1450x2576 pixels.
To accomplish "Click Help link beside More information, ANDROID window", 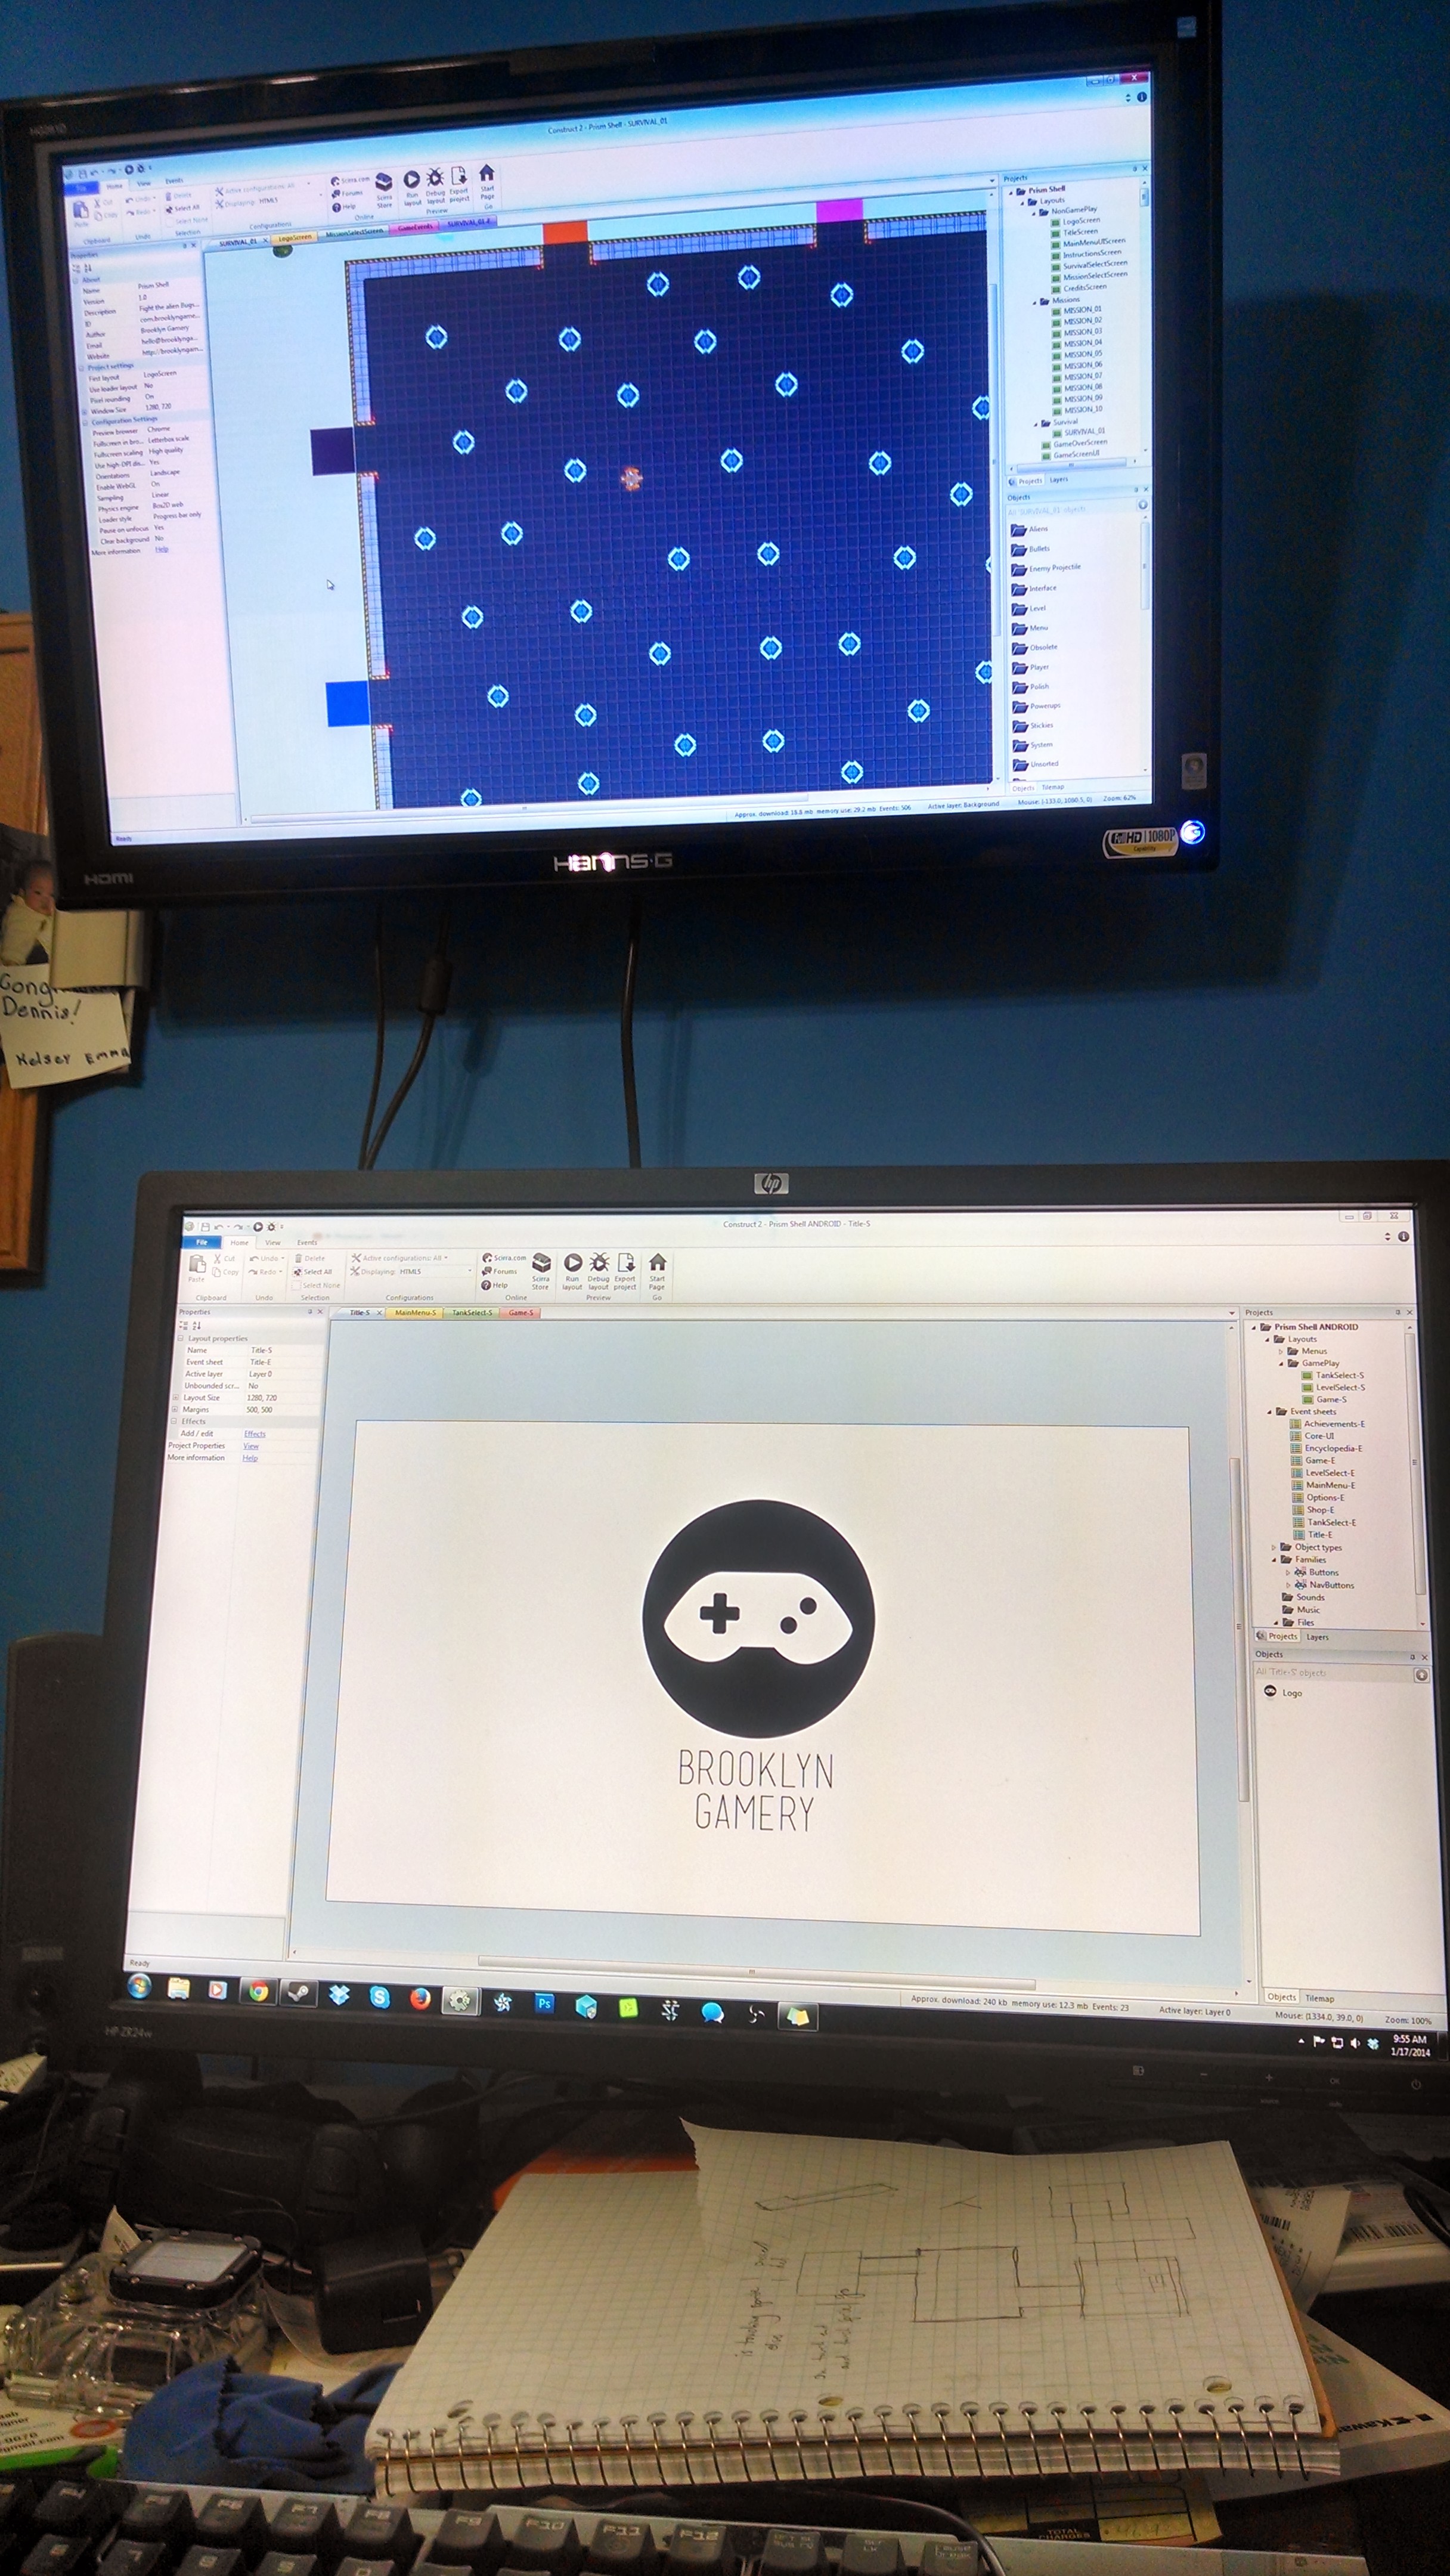I will pyautogui.click(x=250, y=1458).
